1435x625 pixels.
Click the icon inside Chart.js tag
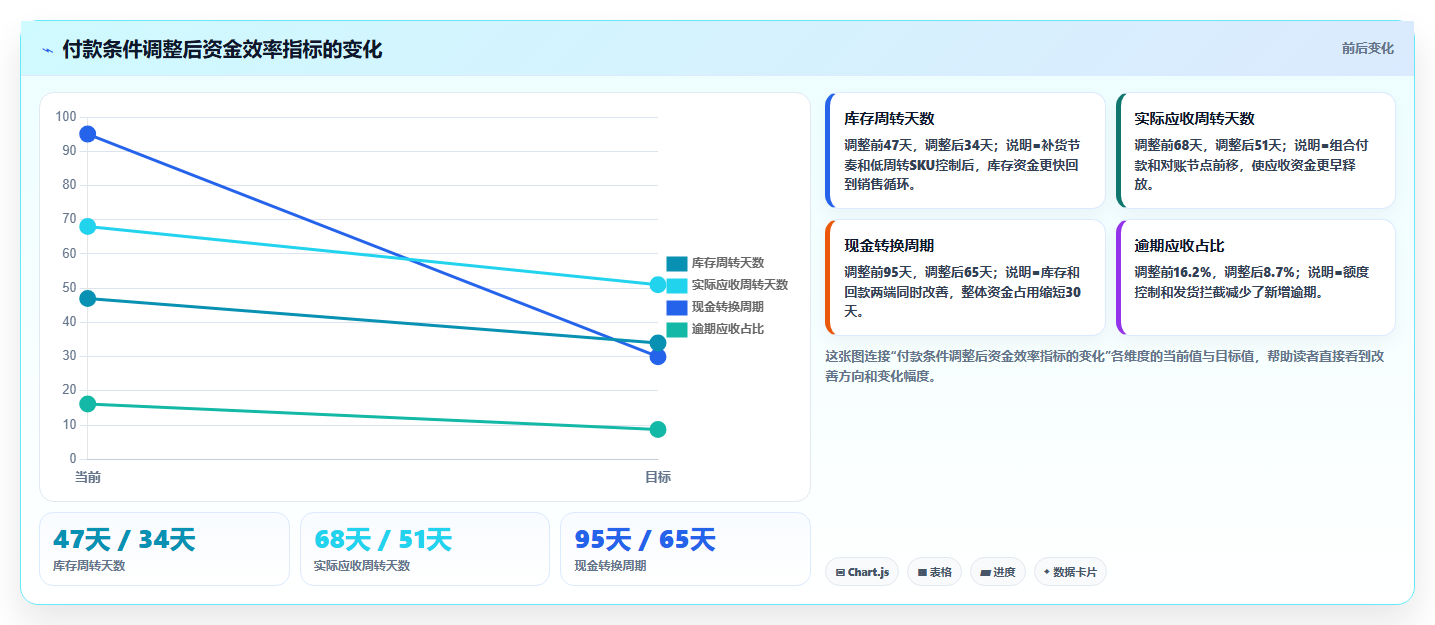[x=841, y=573]
